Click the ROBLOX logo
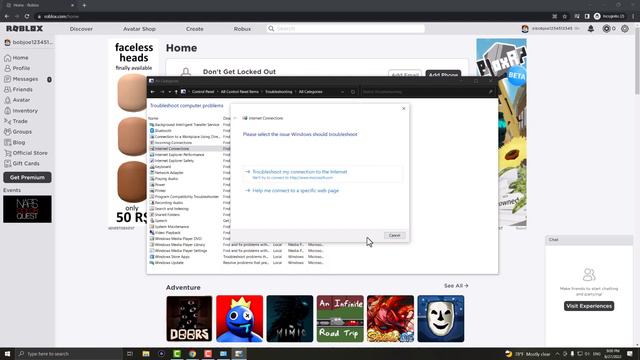This screenshot has width=640, height=360. click(x=24, y=29)
